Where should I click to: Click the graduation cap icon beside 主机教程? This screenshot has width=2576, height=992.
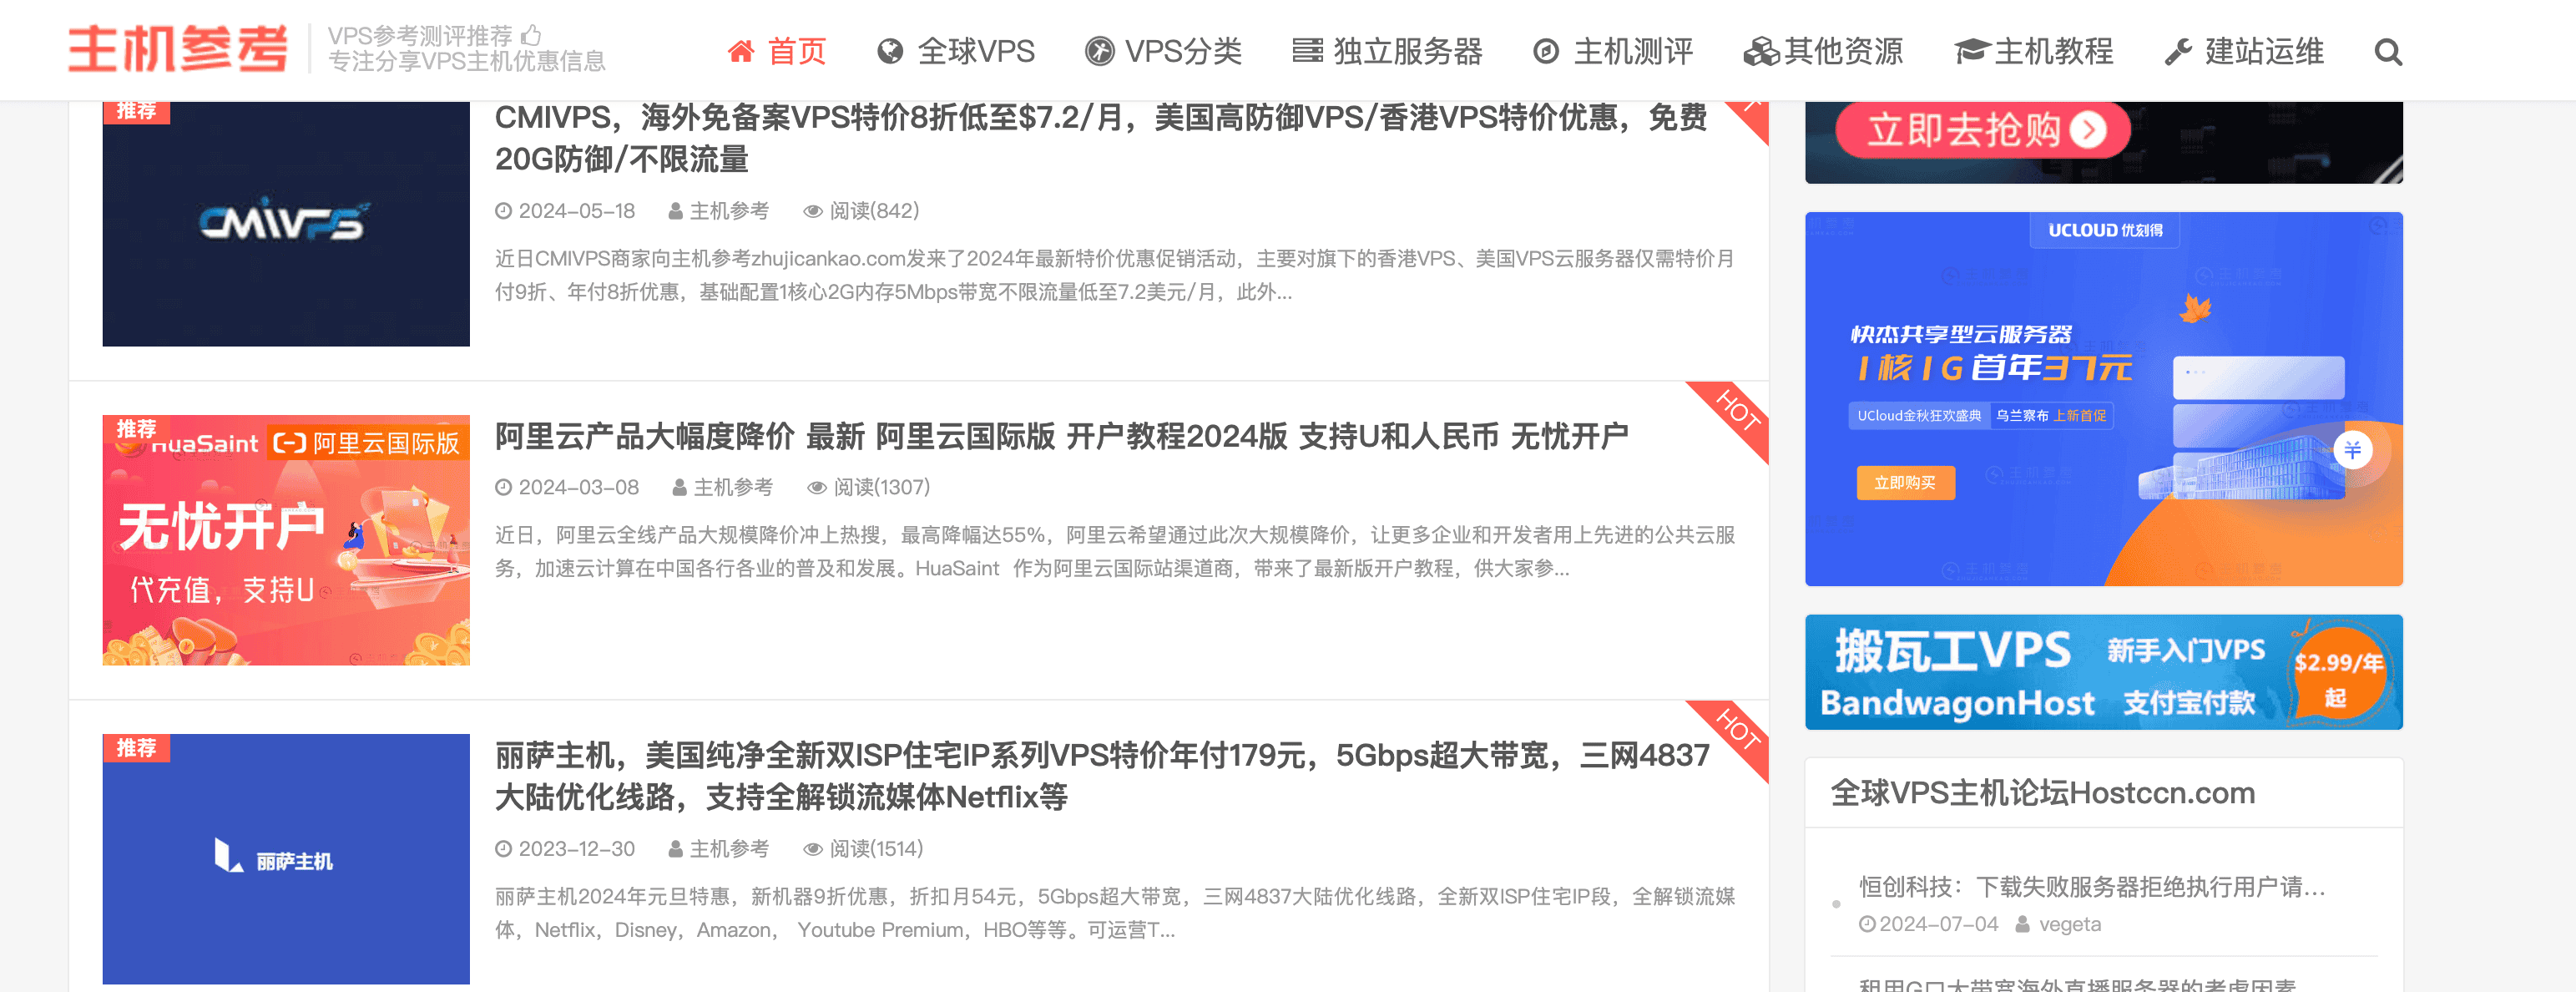(1971, 51)
